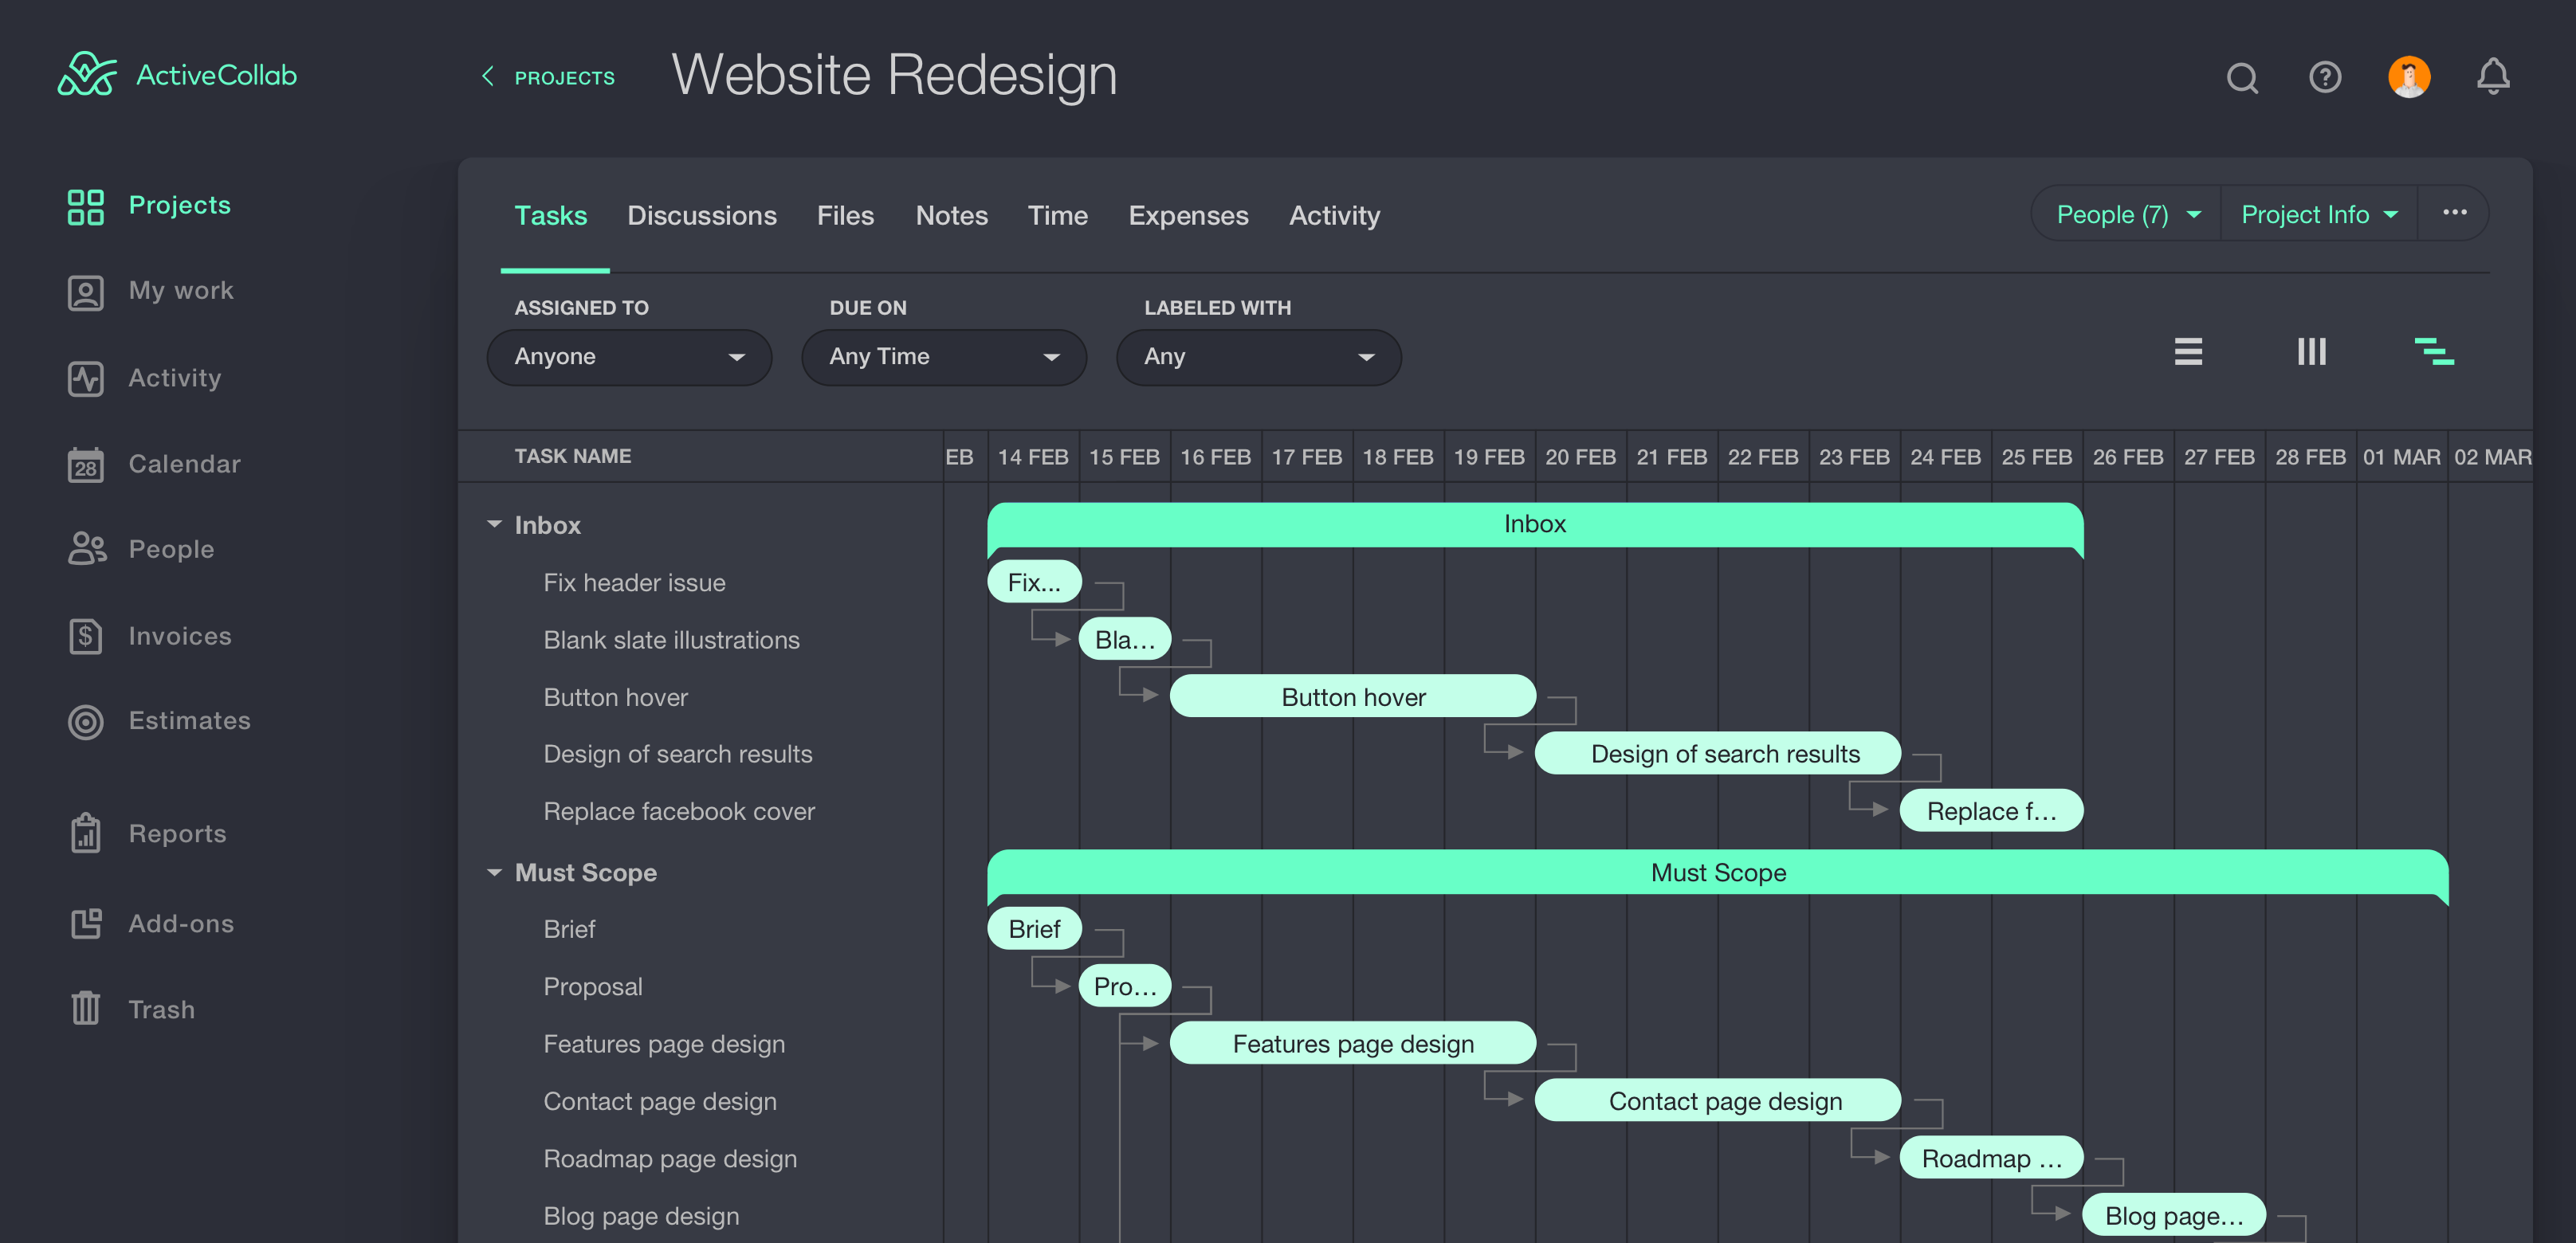Open Invoices in sidebar
2576x1243 pixels.
point(149,636)
